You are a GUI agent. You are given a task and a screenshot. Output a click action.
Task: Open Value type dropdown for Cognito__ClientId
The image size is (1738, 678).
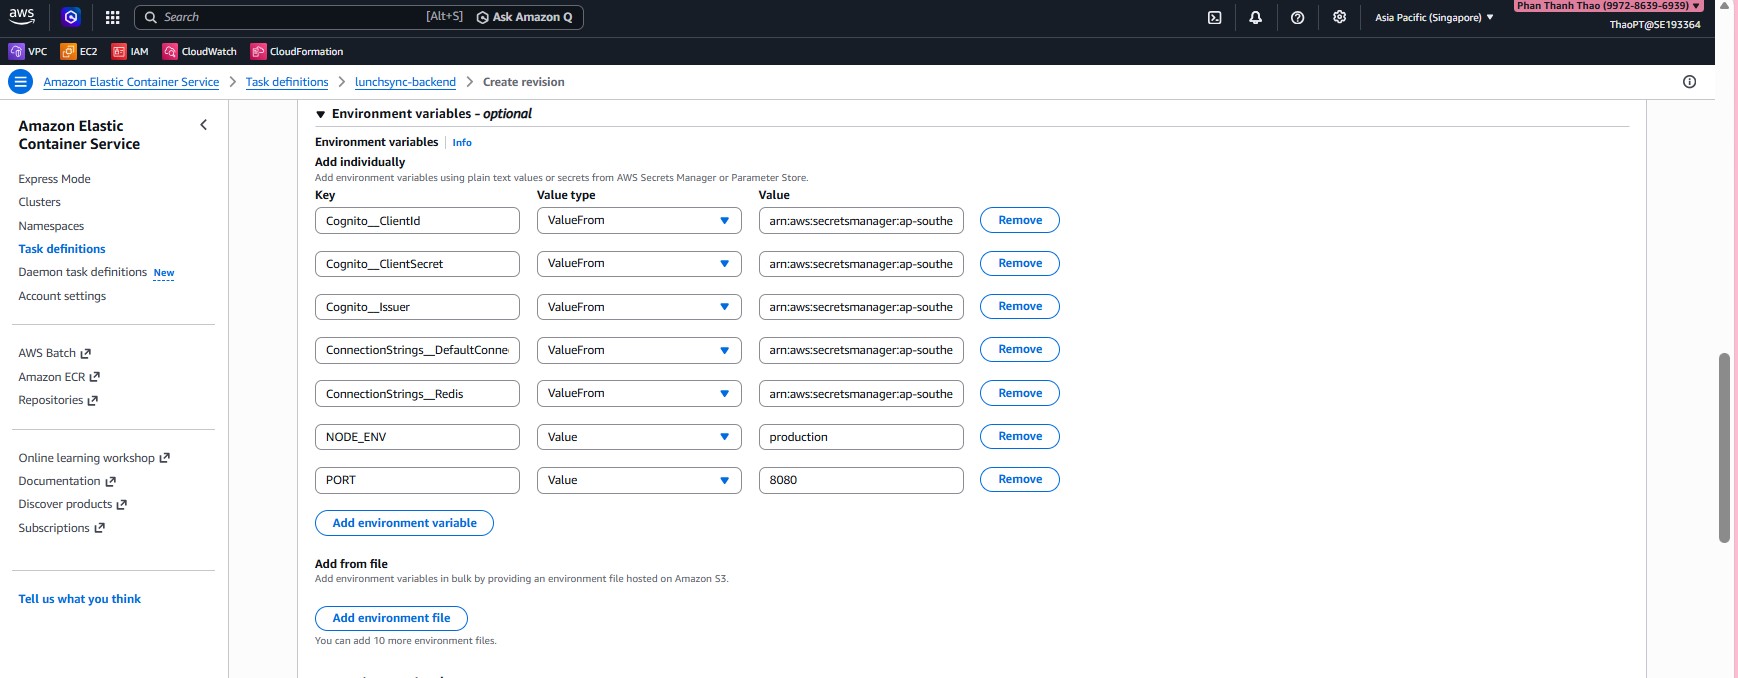pyautogui.click(x=639, y=220)
